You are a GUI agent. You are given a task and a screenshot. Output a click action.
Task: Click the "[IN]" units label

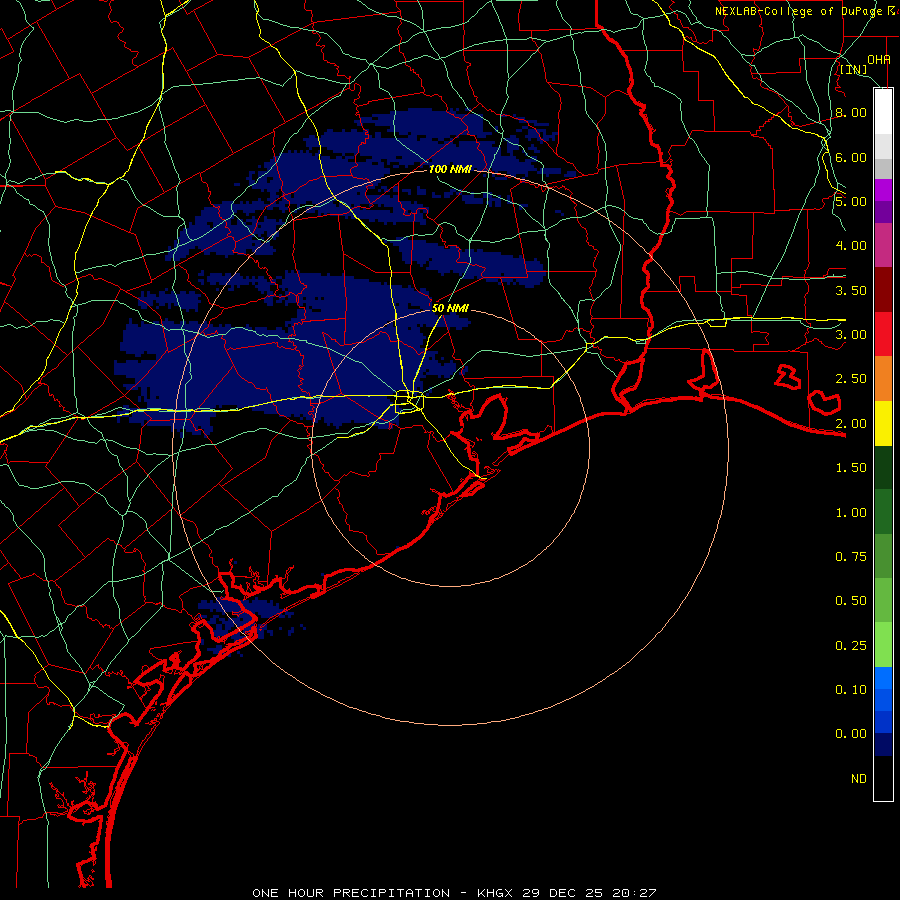tap(854, 69)
